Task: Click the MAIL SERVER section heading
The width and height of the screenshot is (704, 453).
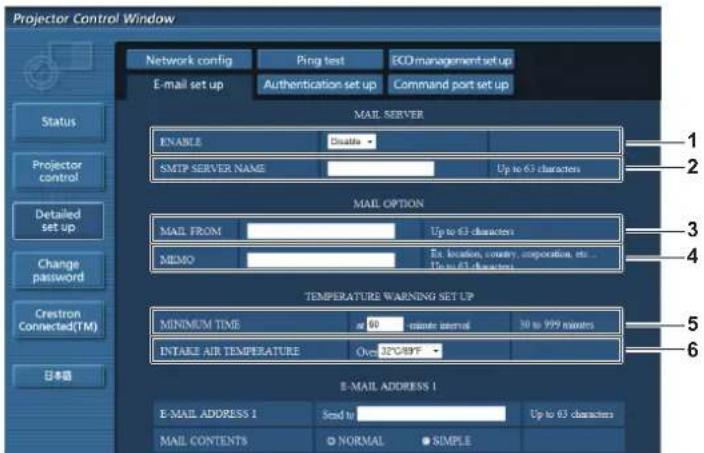Action: [x=388, y=114]
